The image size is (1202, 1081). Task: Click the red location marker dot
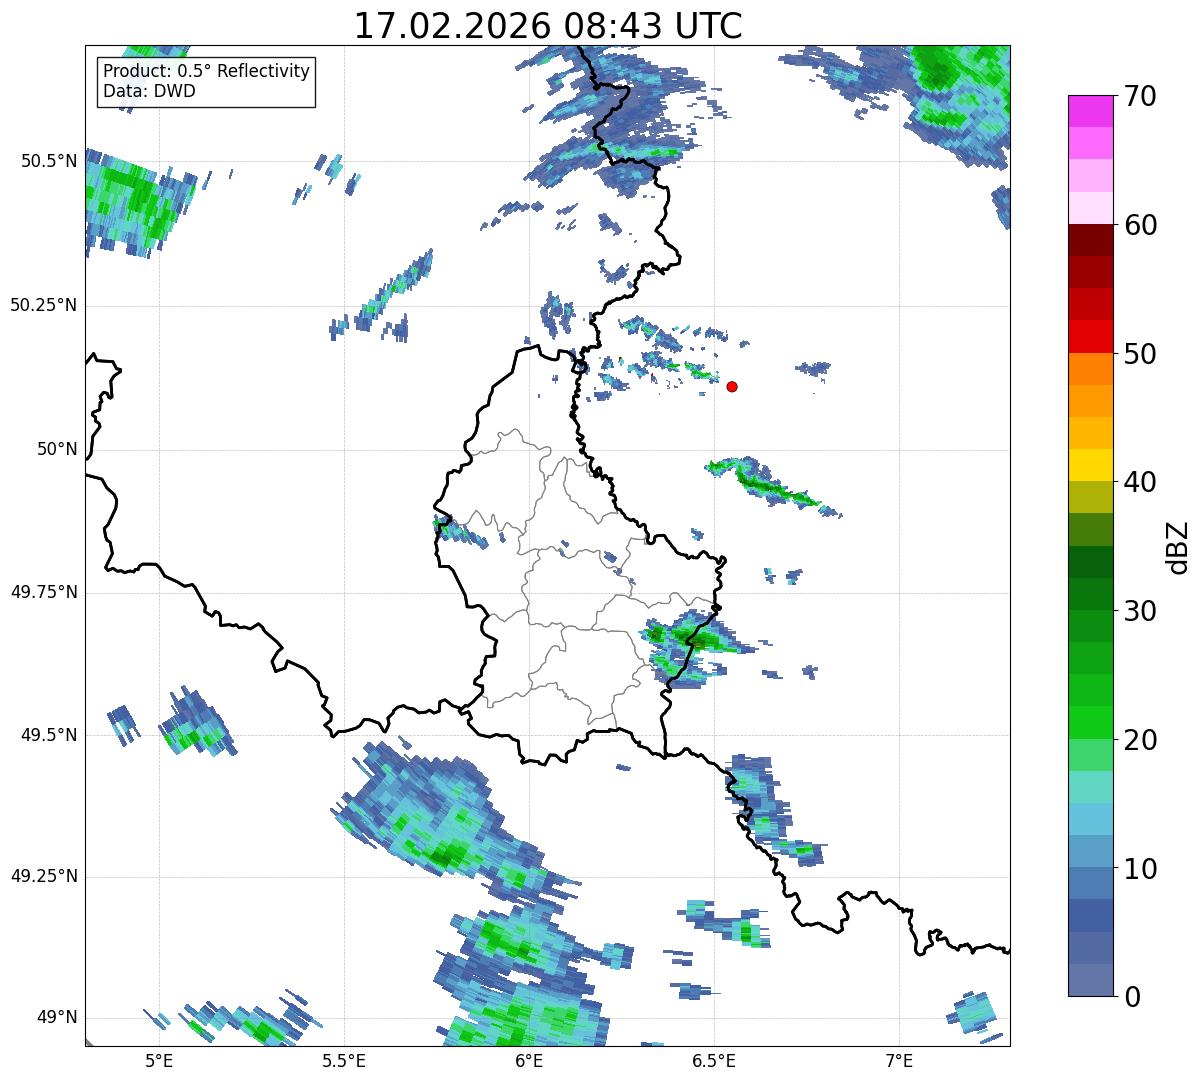click(732, 386)
